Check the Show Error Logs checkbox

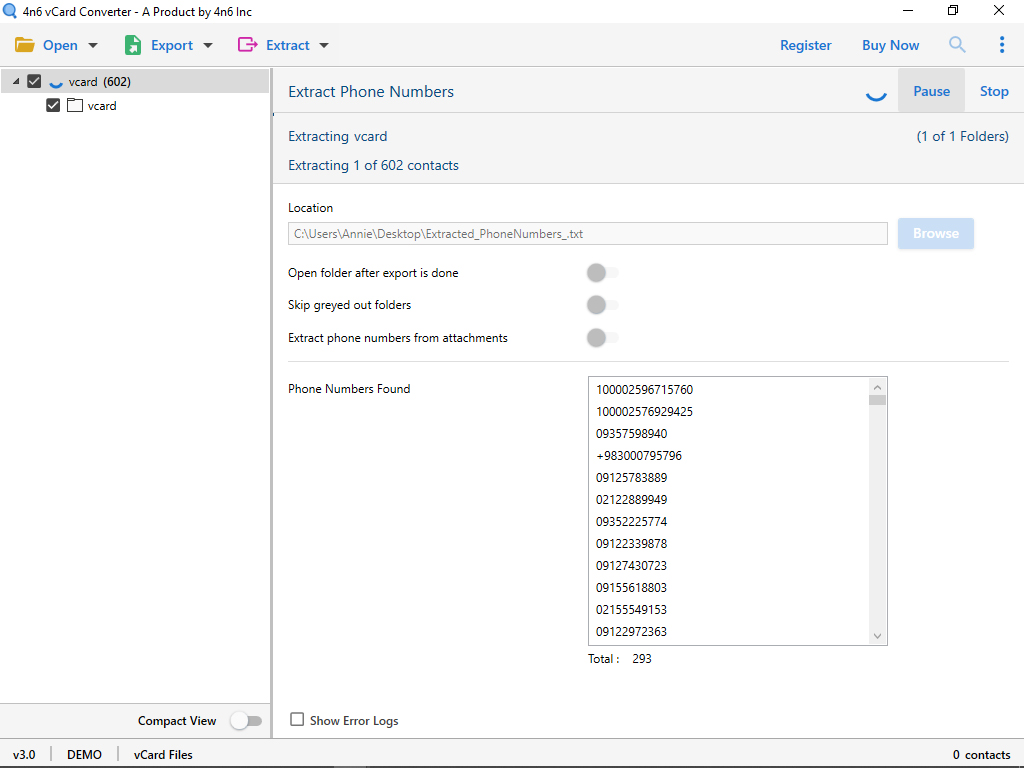[297, 719]
